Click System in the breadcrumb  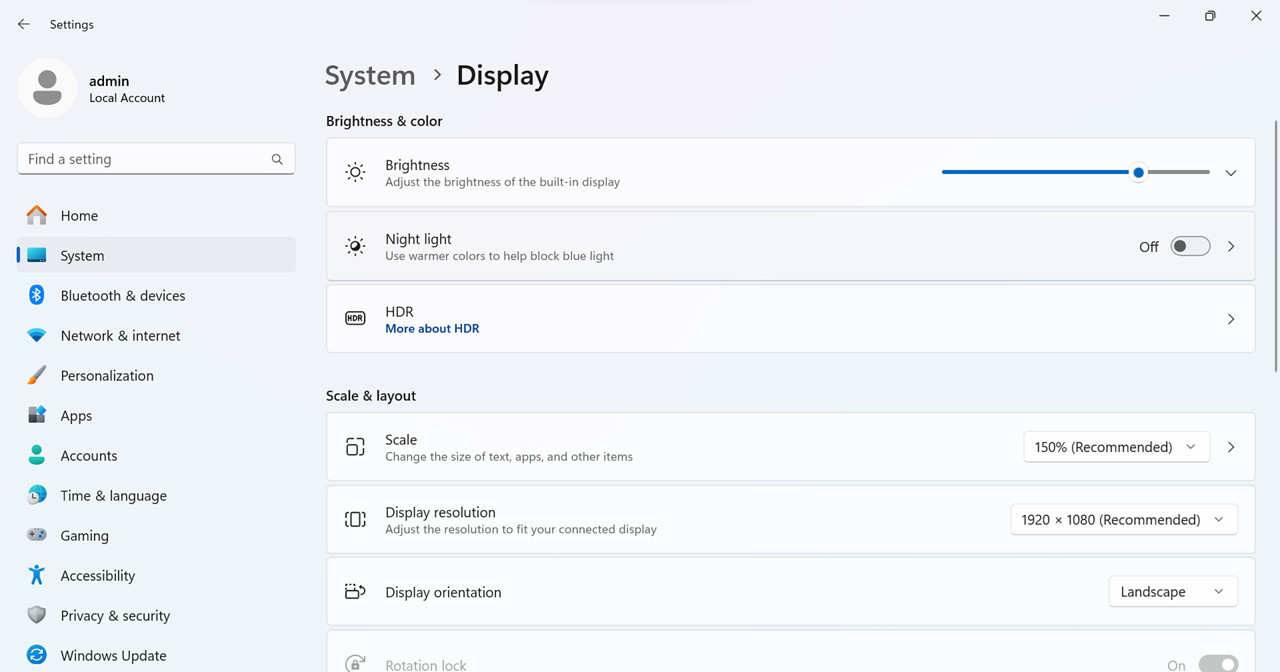click(370, 76)
